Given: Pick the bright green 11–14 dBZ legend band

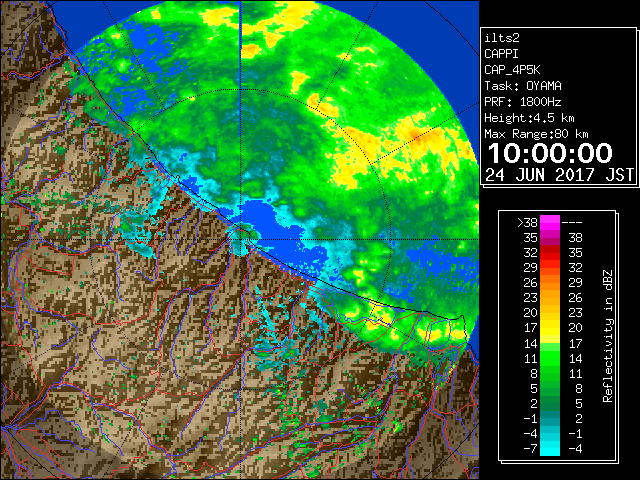Looking at the screenshot, I should tap(550, 358).
